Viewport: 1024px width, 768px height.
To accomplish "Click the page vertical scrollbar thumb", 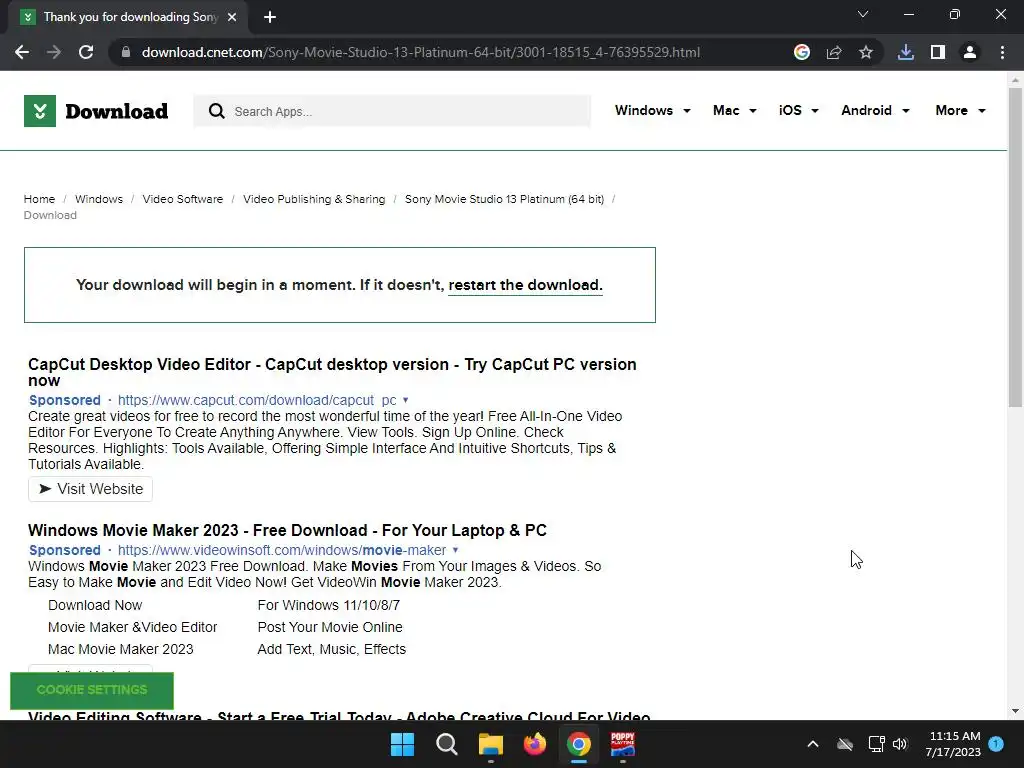I will [1015, 248].
